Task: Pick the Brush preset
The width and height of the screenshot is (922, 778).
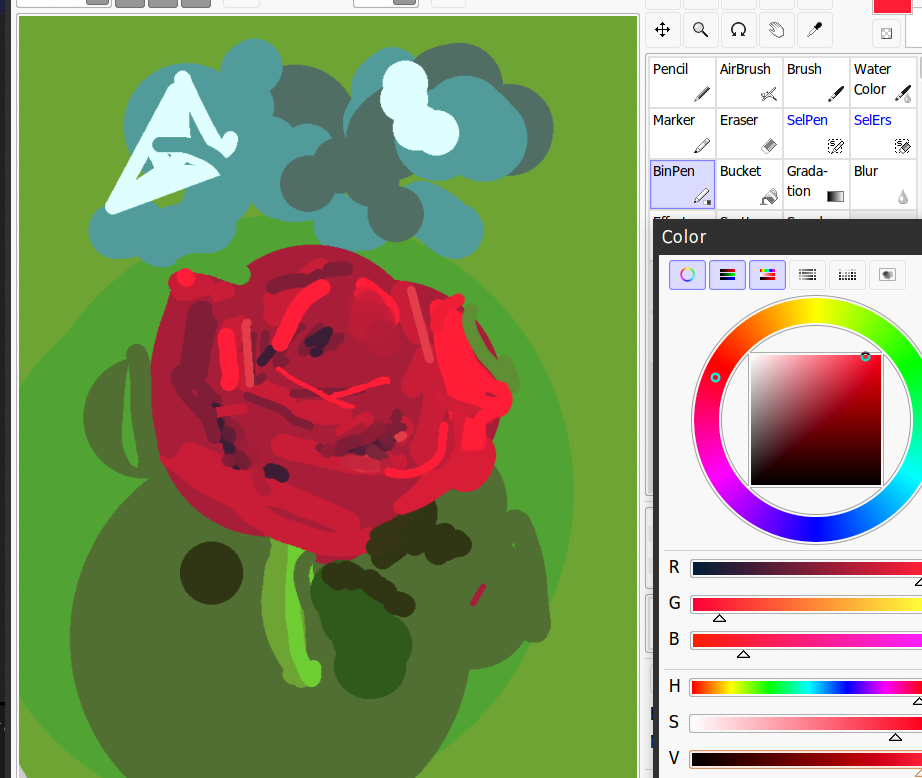Action: click(x=816, y=82)
